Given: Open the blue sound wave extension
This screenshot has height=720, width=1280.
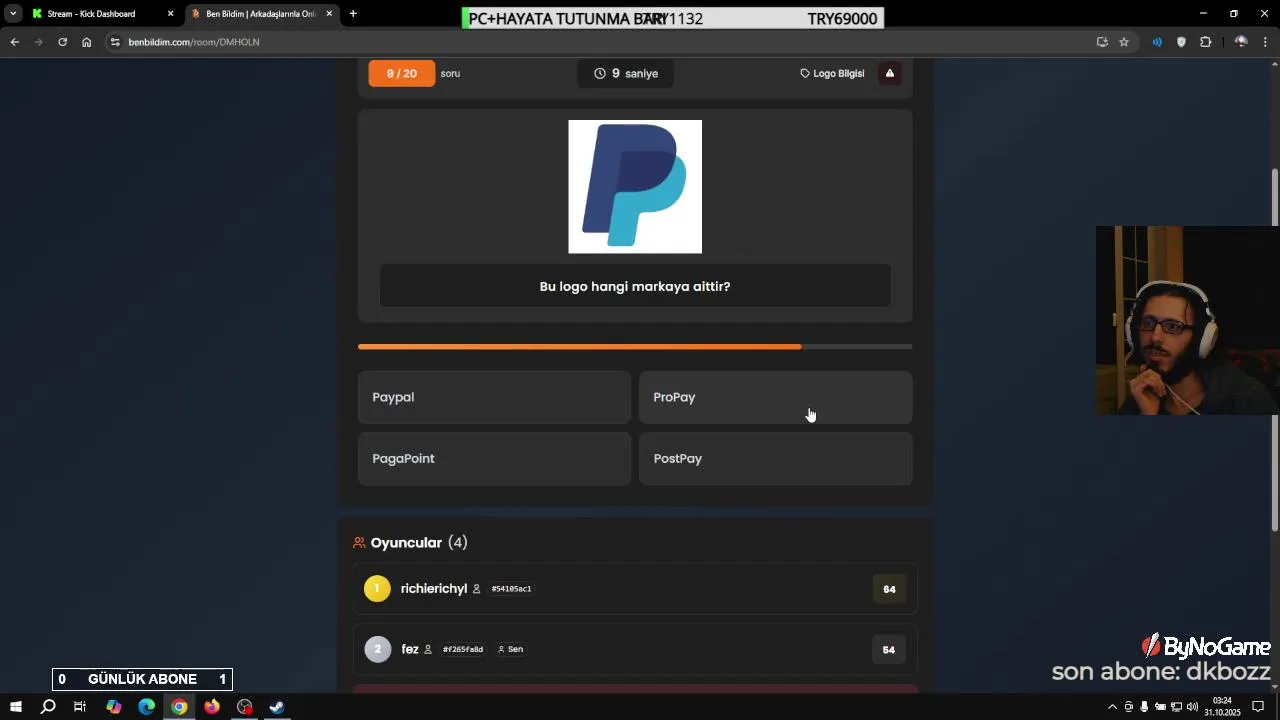Looking at the screenshot, I should coord(1157,42).
